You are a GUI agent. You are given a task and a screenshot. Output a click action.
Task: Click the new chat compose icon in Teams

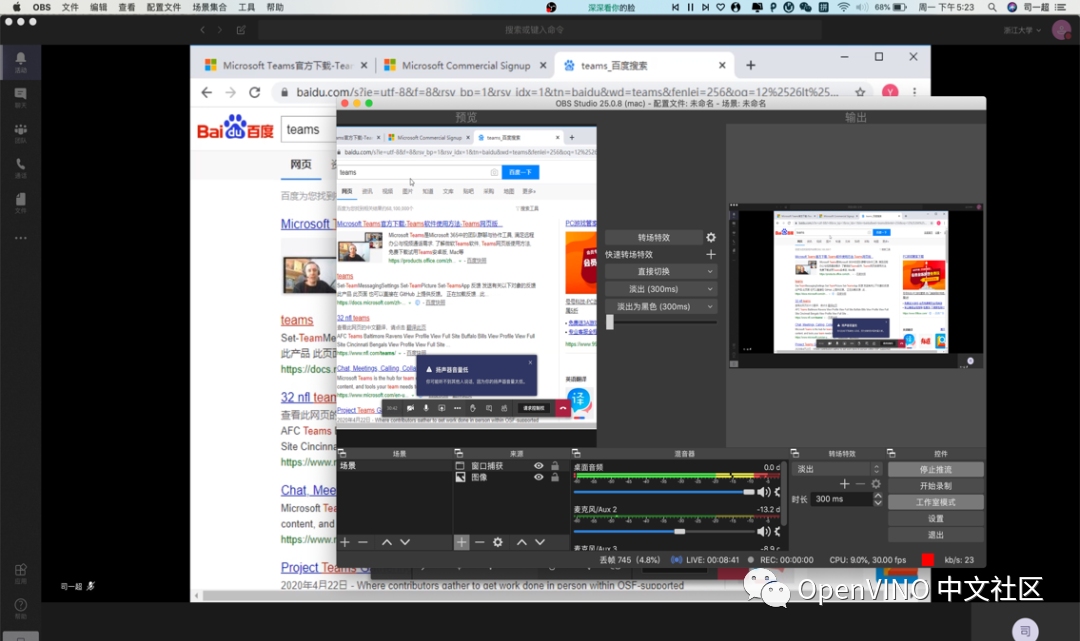[241, 30]
